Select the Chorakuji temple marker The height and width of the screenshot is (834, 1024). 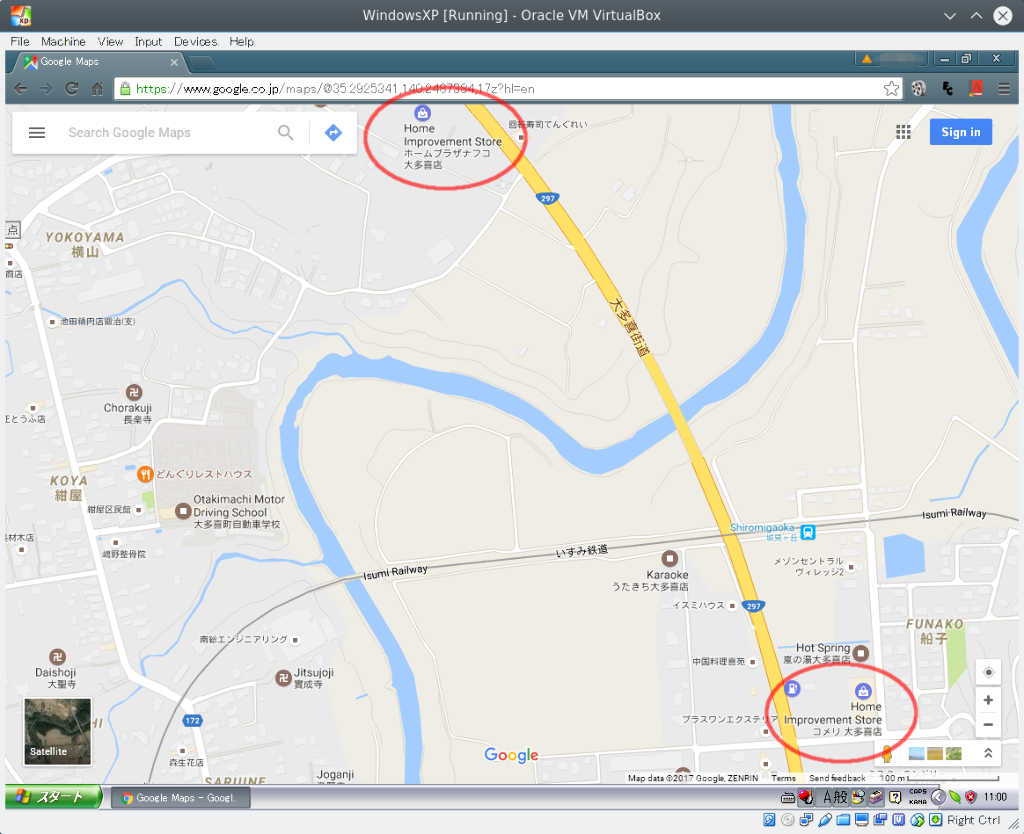point(134,392)
